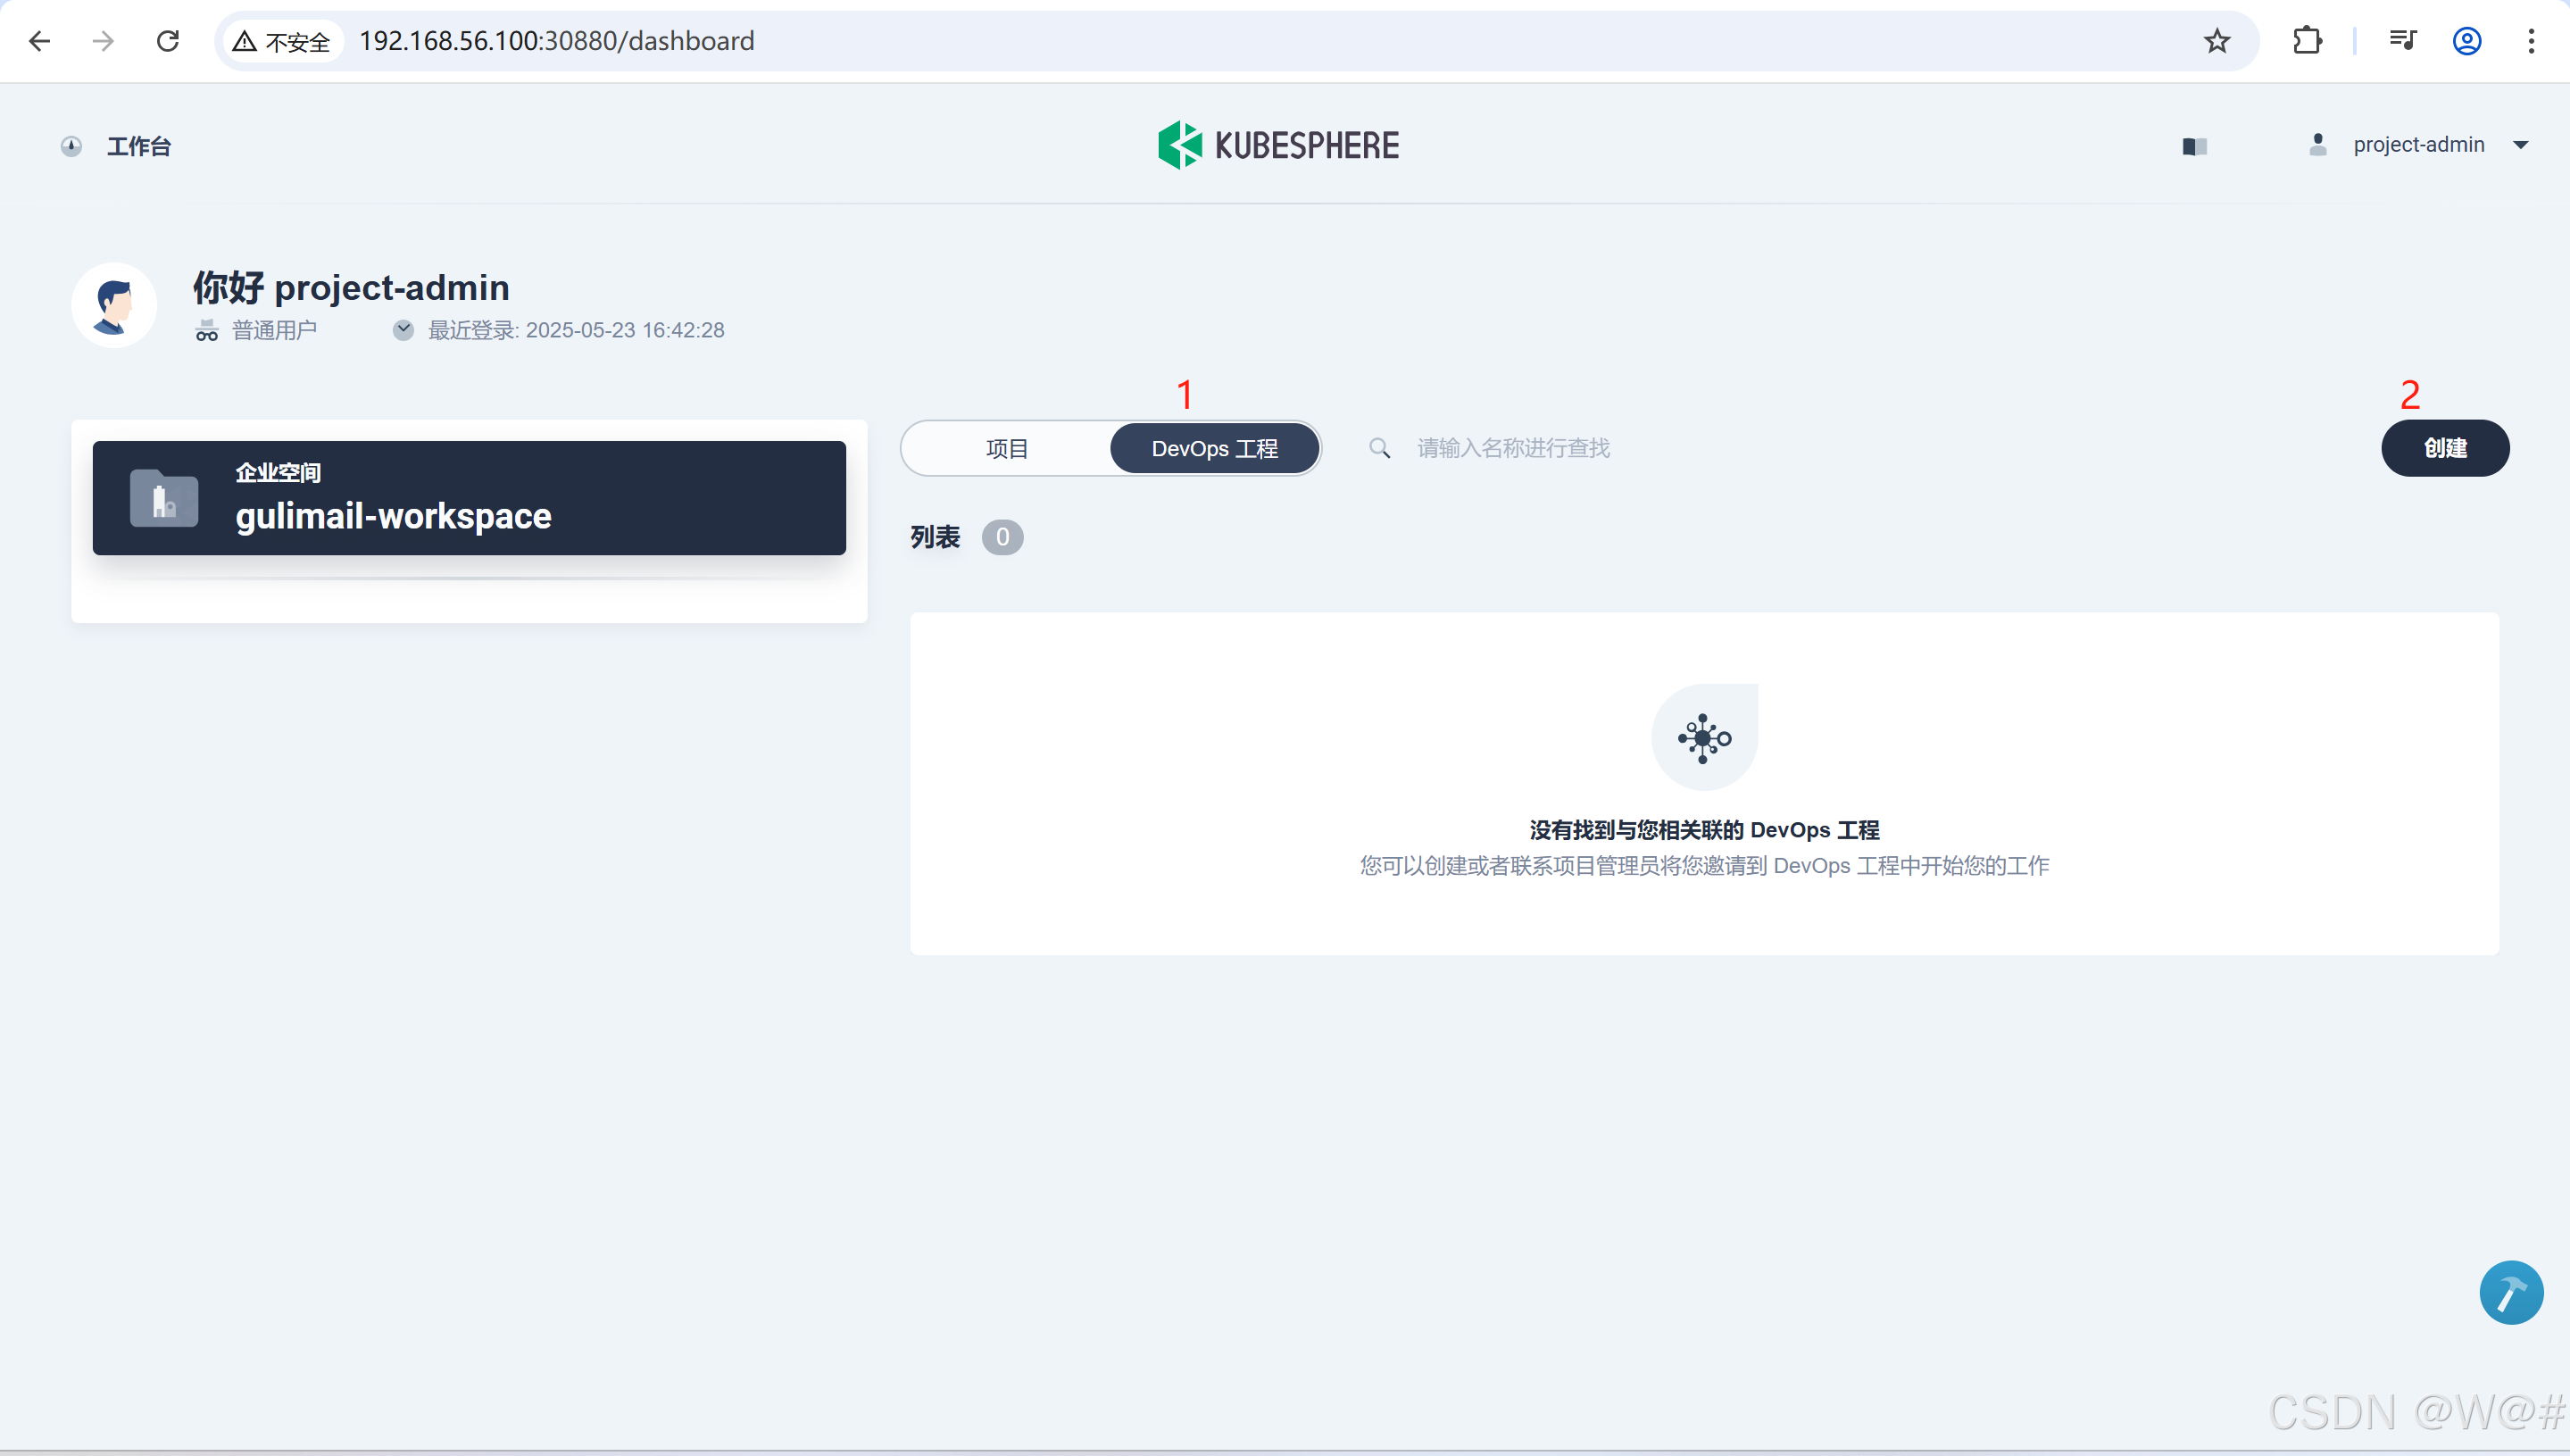The height and width of the screenshot is (1456, 2570).
Task: Click the project-admin username in the header
Action: [x=2418, y=145]
